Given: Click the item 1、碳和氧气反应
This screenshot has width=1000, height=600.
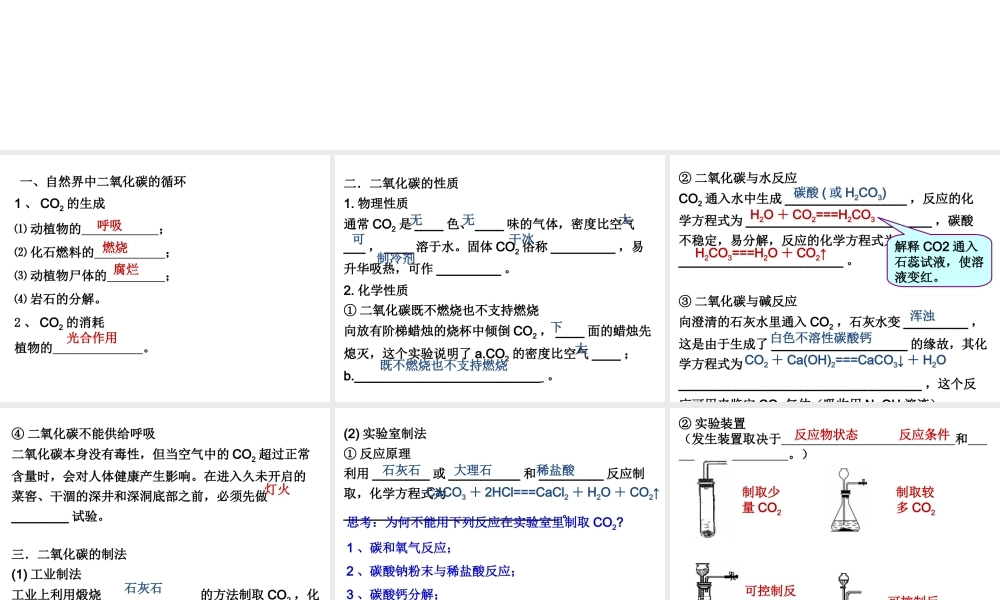Looking at the screenshot, I should pyautogui.click(x=400, y=548).
